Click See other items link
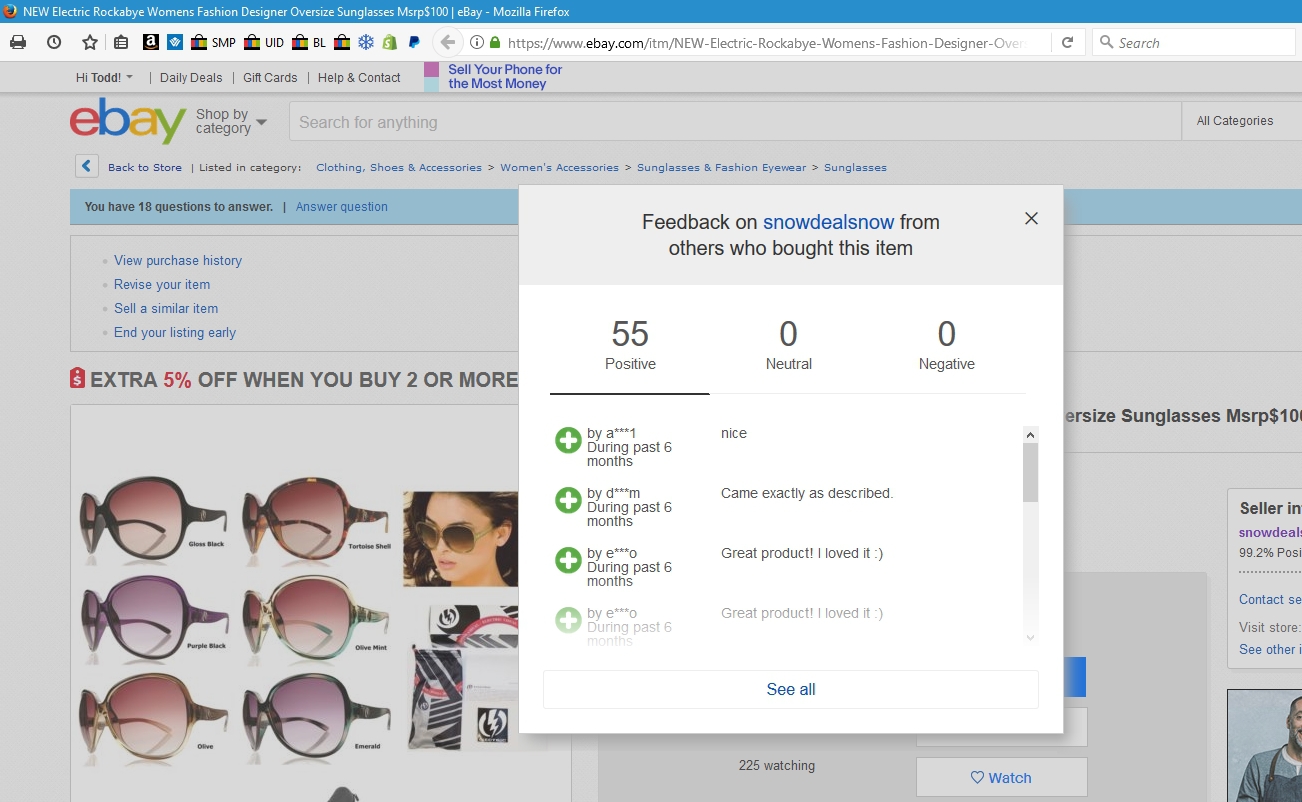This screenshot has height=802, width=1302. [x=1269, y=649]
